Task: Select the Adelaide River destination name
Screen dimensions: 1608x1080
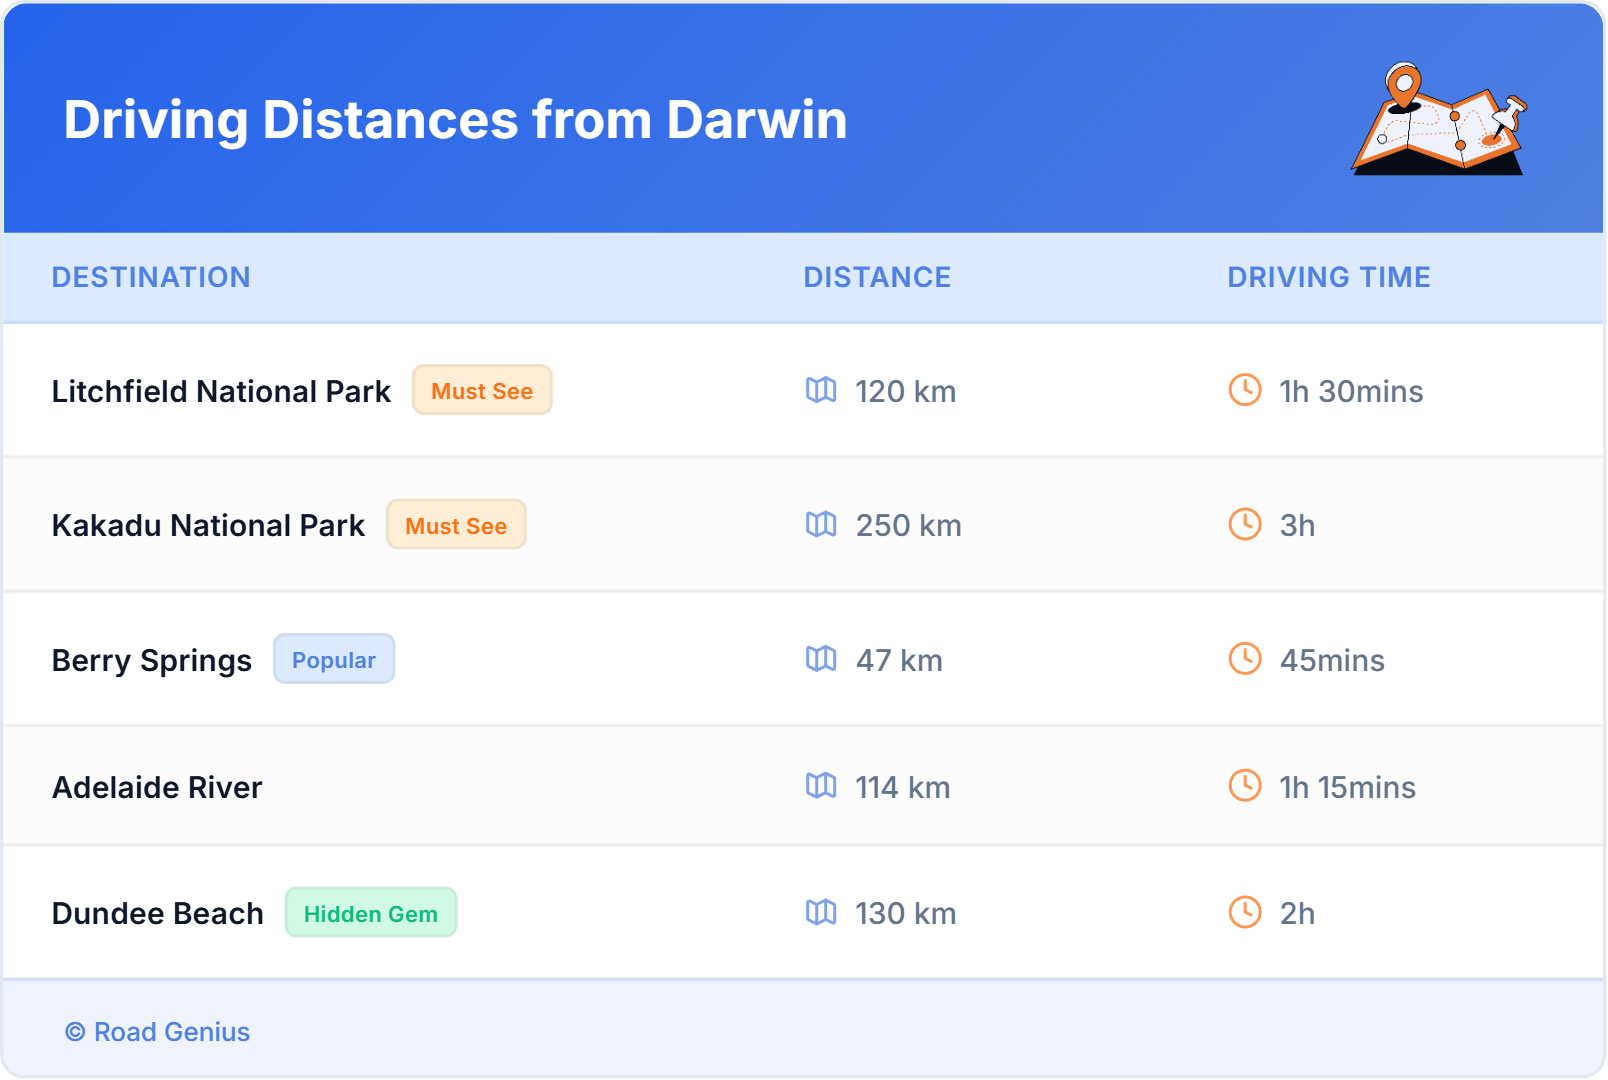Action: [157, 788]
